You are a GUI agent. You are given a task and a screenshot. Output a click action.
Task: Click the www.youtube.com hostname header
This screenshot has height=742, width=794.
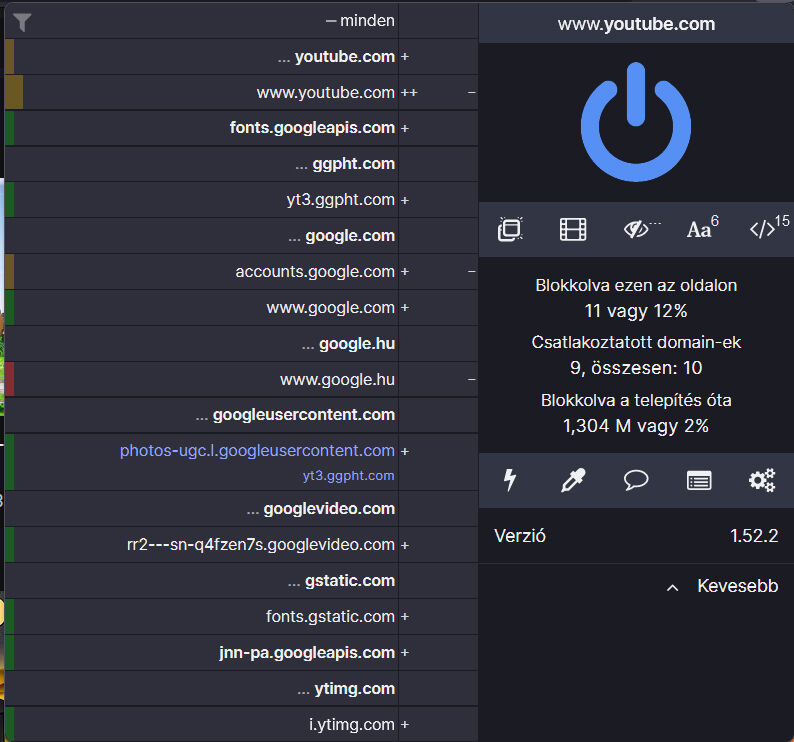(636, 24)
